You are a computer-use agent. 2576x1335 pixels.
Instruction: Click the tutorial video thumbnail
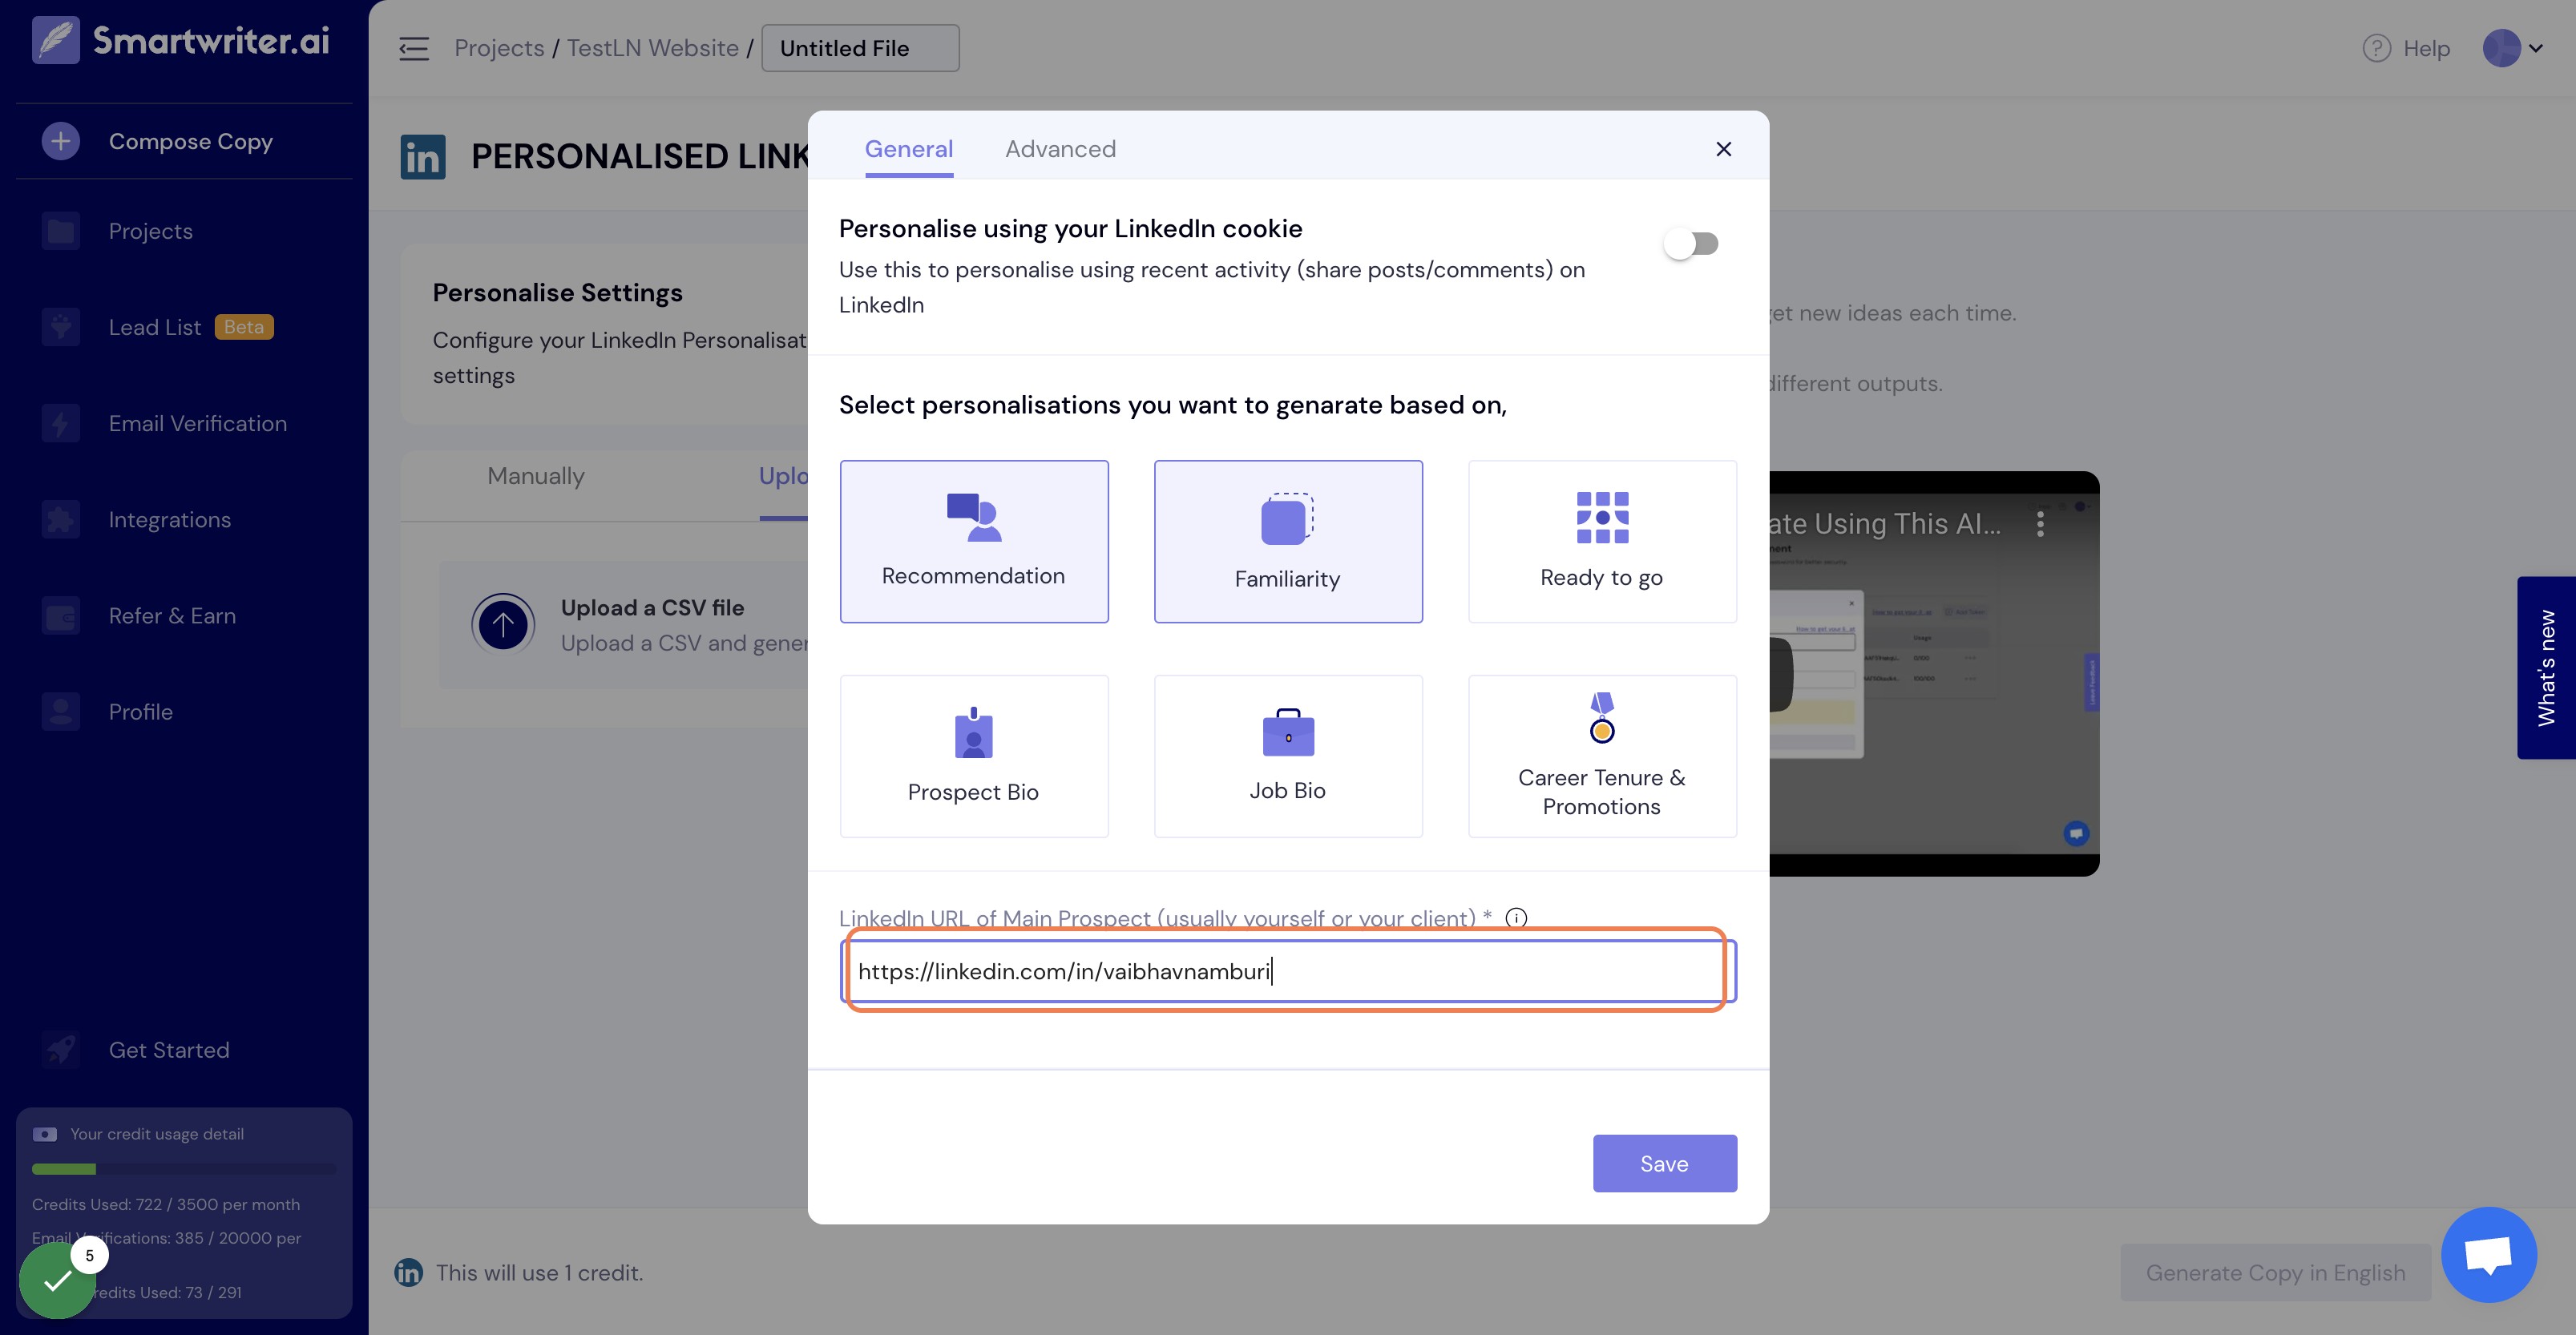[1934, 674]
